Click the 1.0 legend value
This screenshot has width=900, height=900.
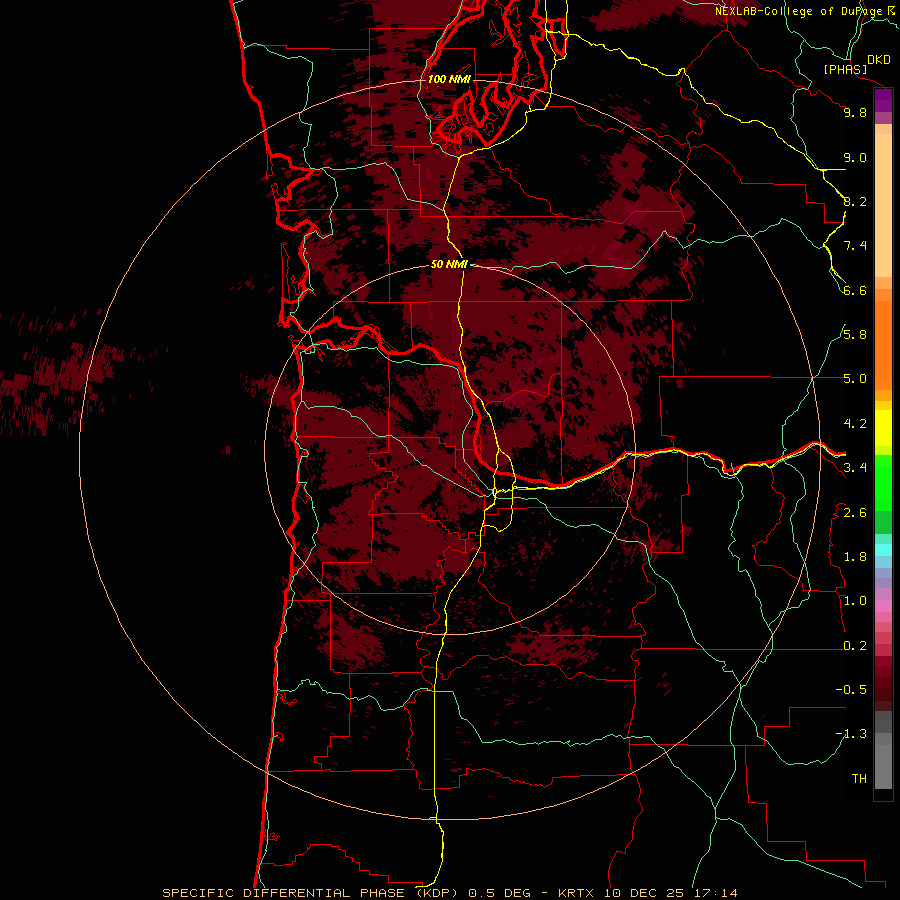tap(855, 601)
